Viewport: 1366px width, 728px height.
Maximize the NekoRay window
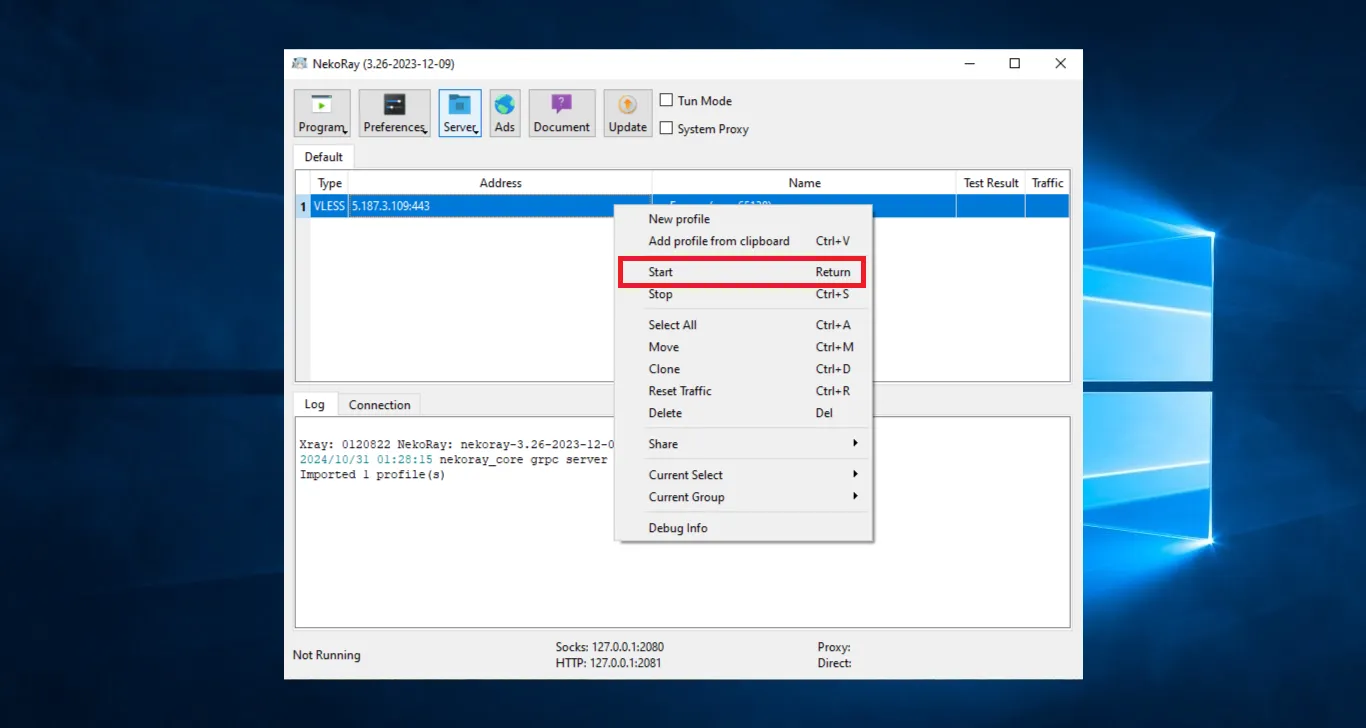pyautogui.click(x=1014, y=63)
